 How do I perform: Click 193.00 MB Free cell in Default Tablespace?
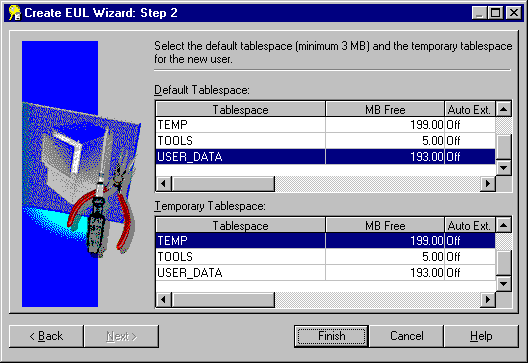(385, 157)
